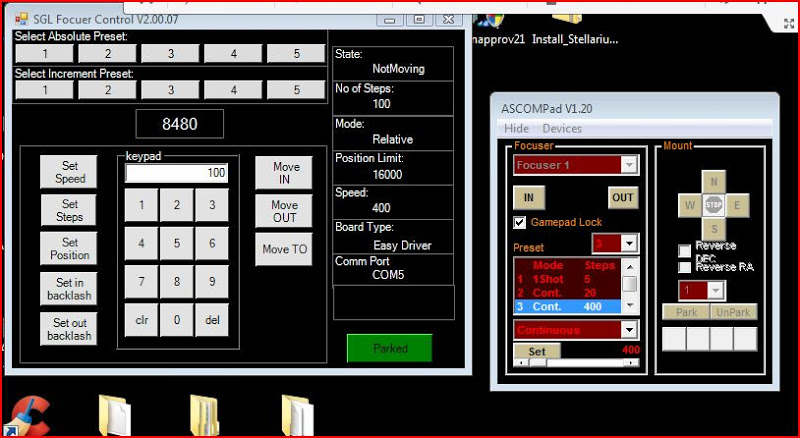Open the zipped desktop folder icon
The width and height of the screenshot is (800, 438).
(x=205, y=415)
